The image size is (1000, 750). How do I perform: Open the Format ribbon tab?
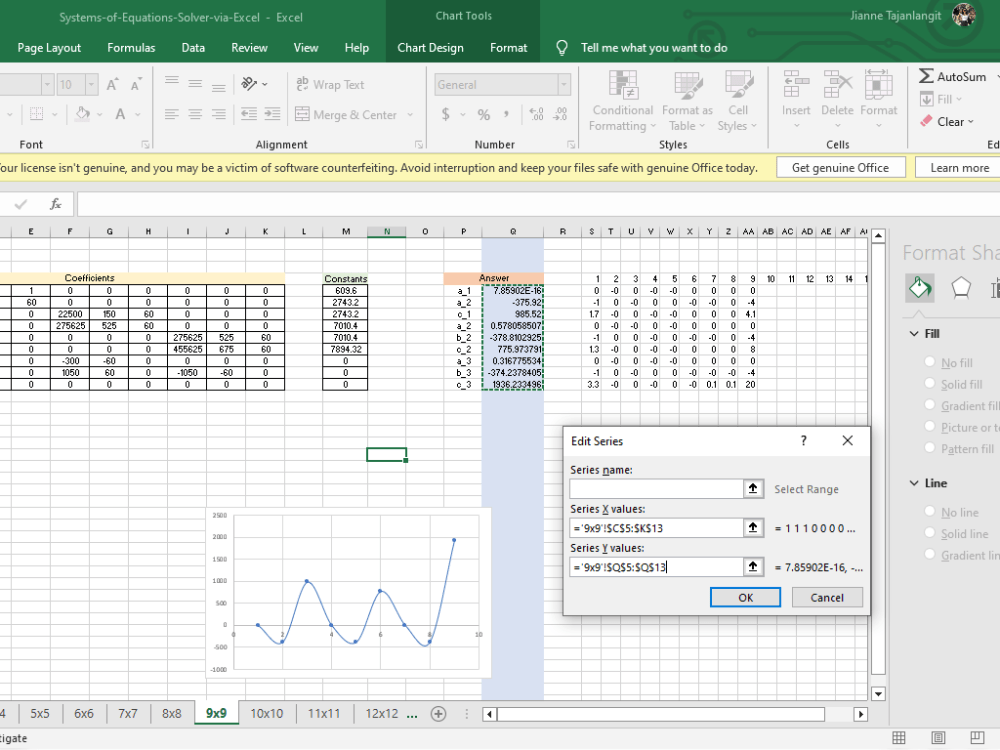pyautogui.click(x=508, y=48)
